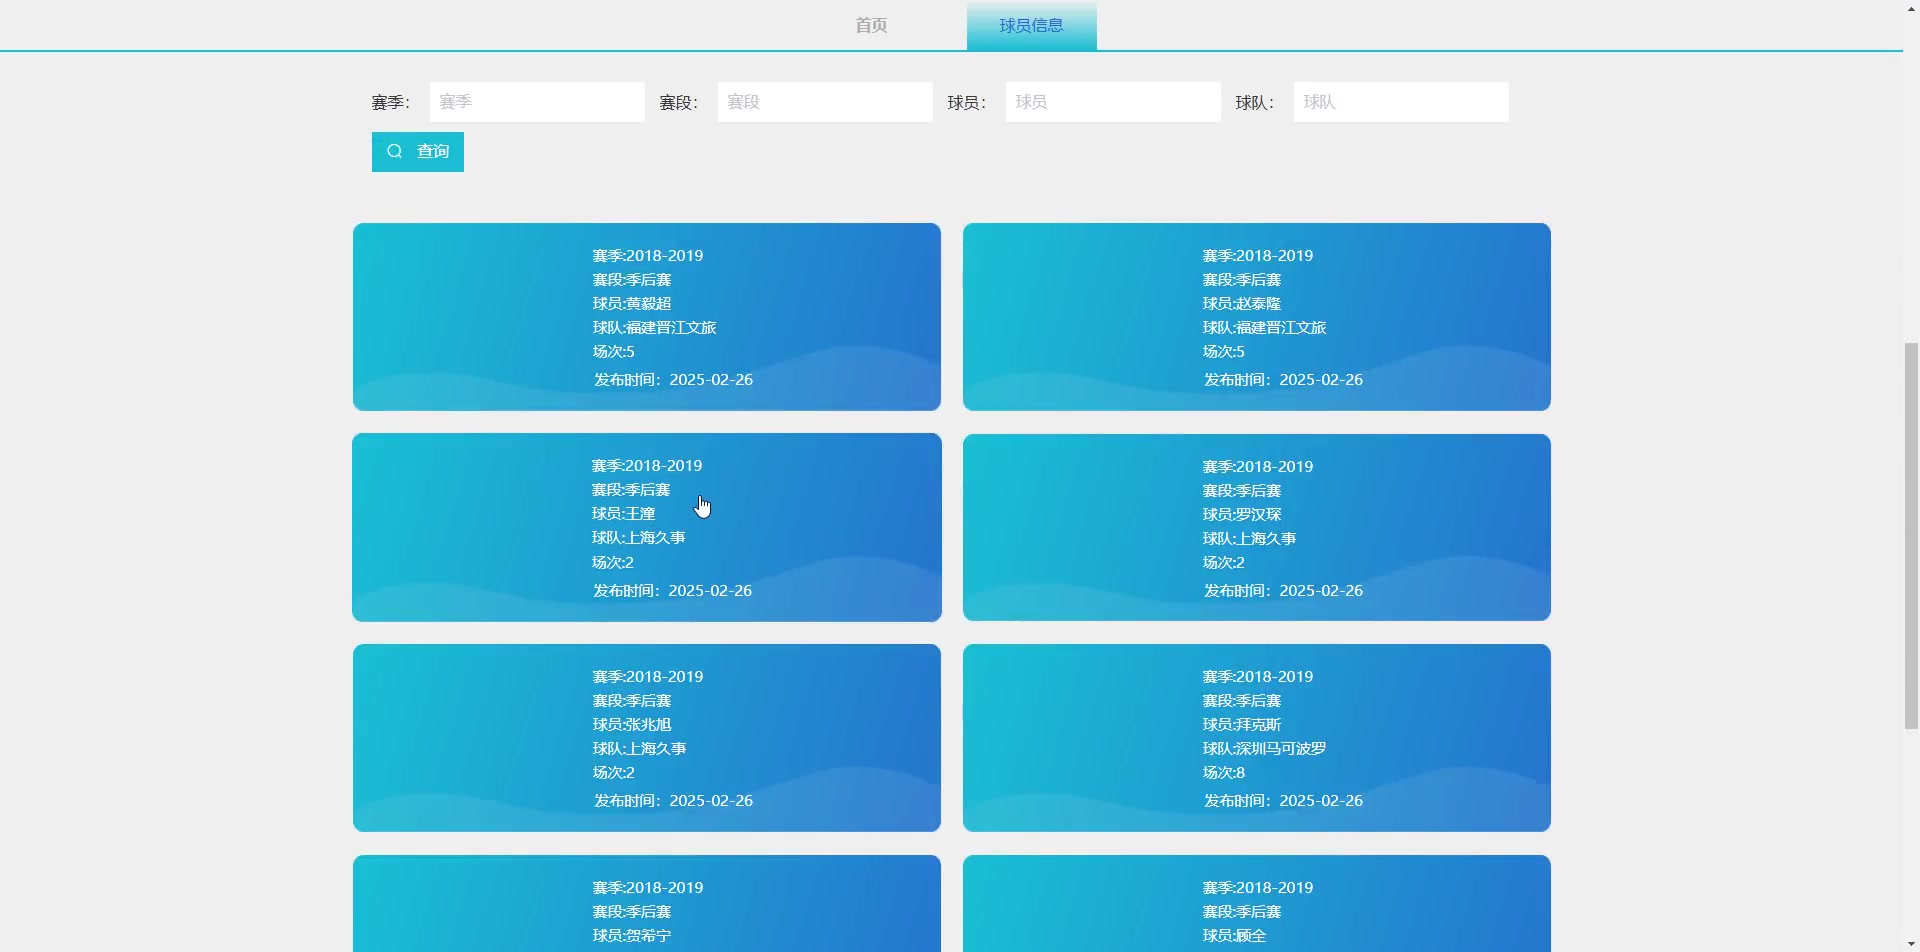
Task: Open the player card for 贺希宁
Action: click(647, 903)
